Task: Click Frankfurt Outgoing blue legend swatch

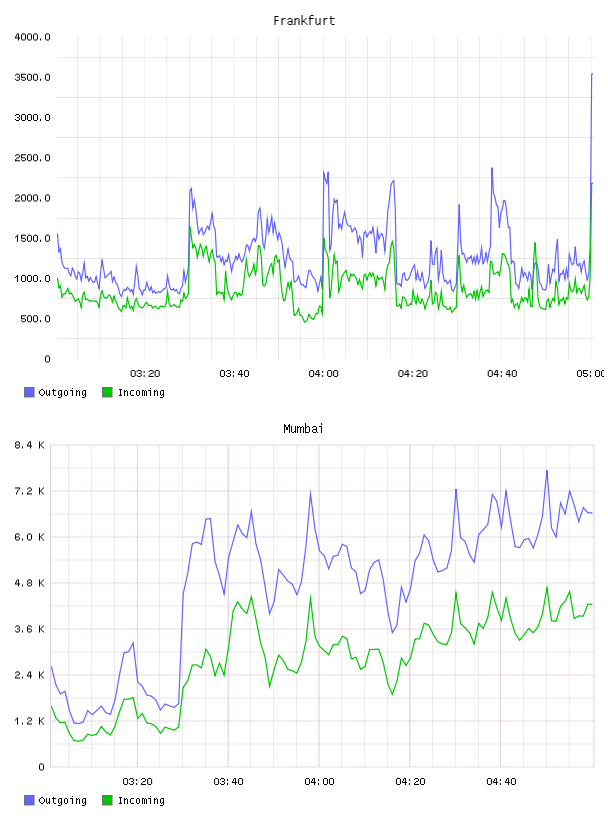Action: click(x=29, y=392)
